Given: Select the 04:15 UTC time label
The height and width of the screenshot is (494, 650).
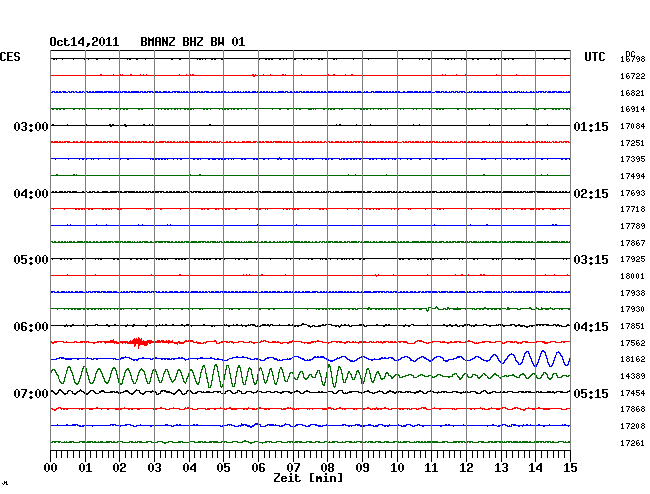Looking at the screenshot, I should [x=591, y=327].
